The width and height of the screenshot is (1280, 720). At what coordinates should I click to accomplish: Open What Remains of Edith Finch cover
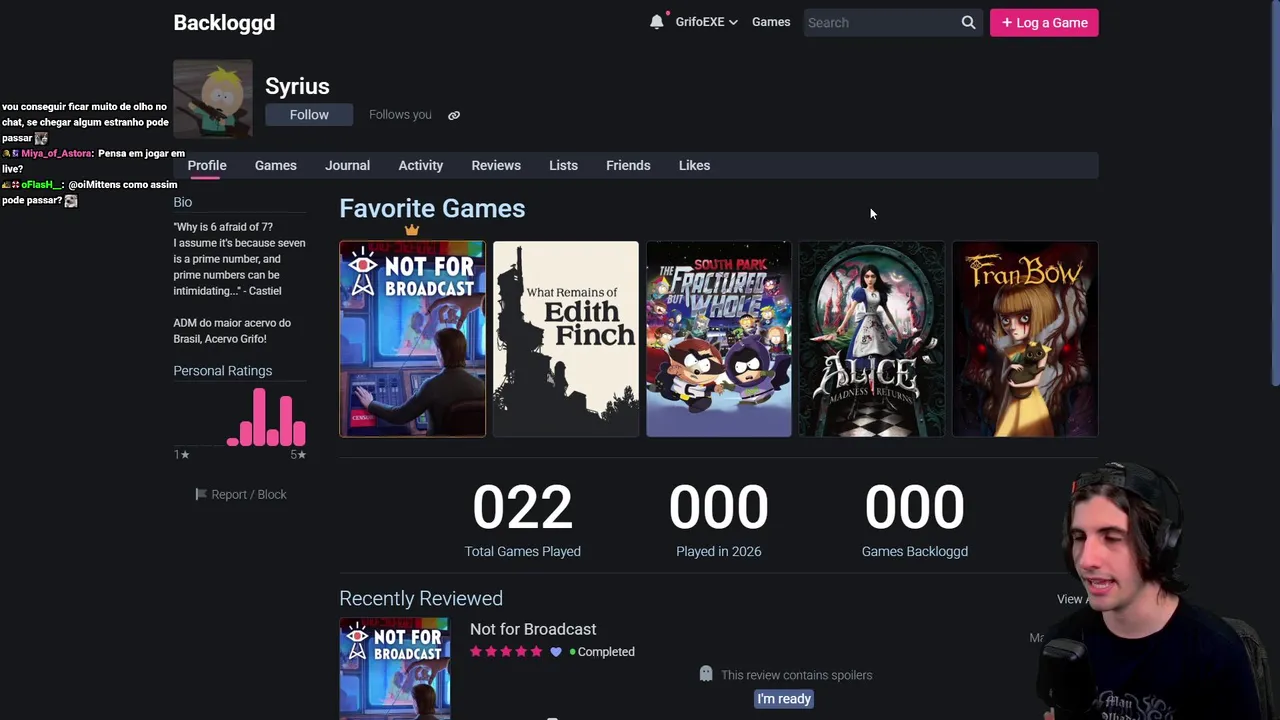[x=565, y=339]
